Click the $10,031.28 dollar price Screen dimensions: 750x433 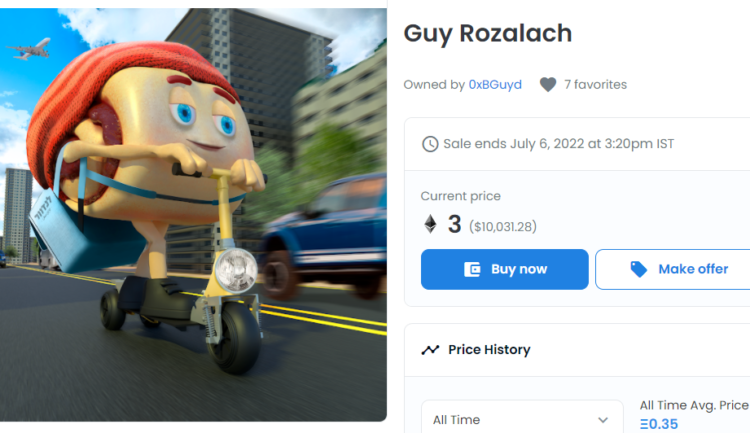tap(503, 227)
